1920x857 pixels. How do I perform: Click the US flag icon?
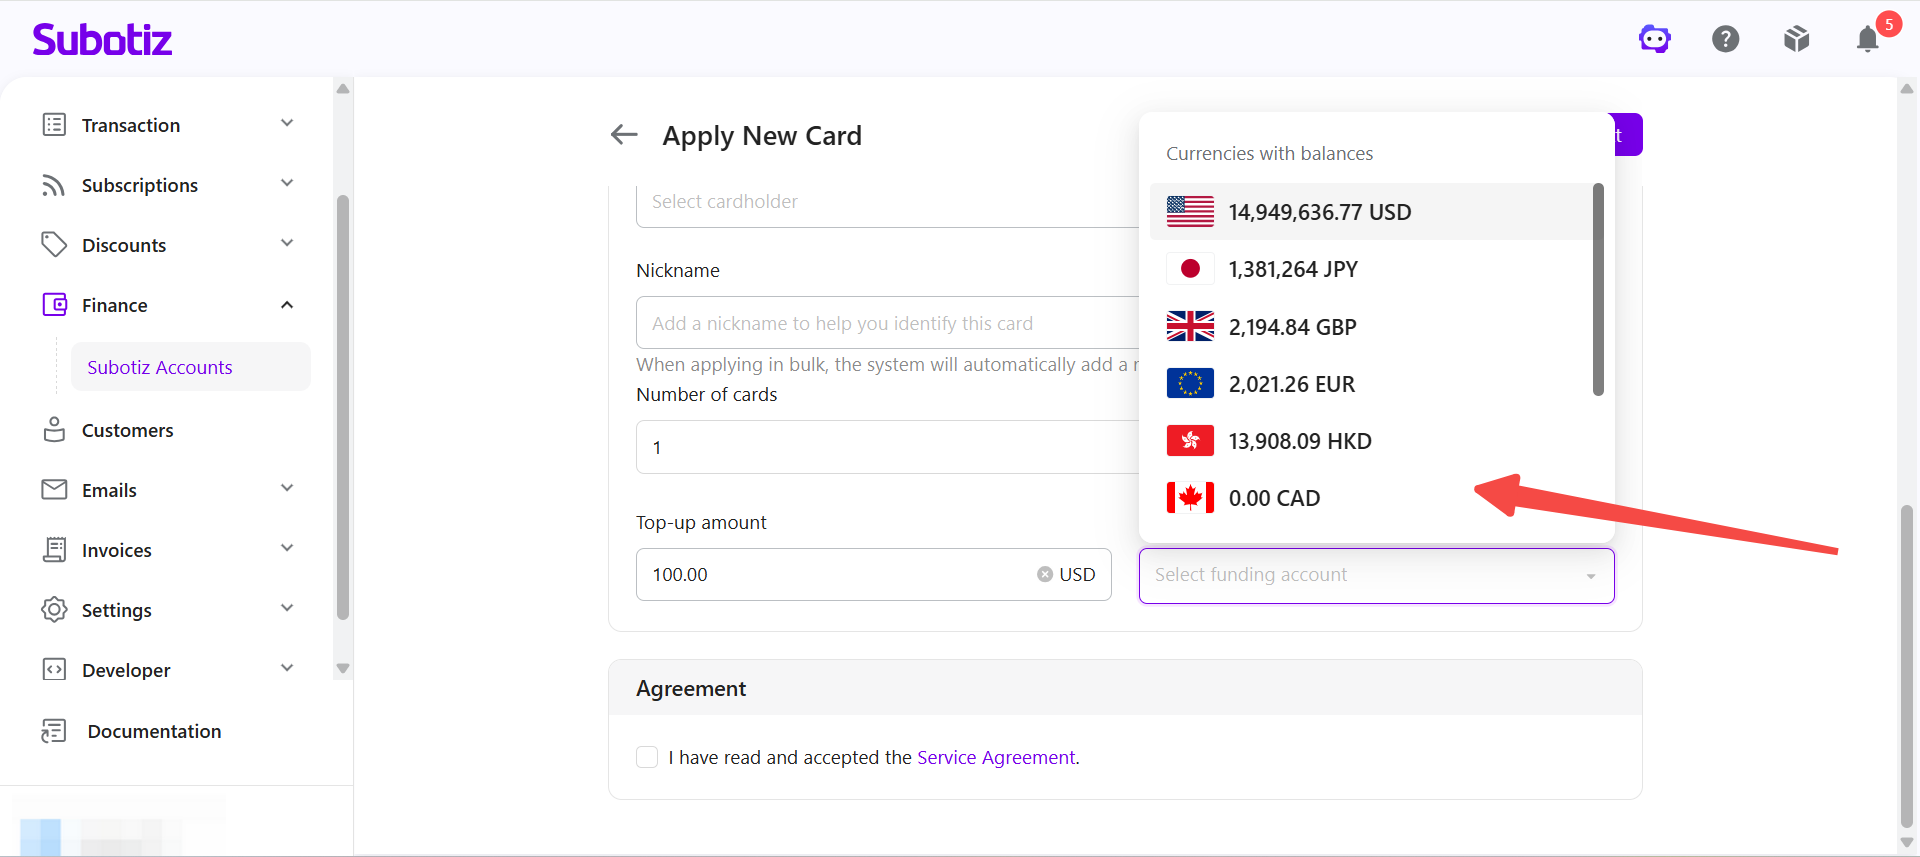point(1190,212)
